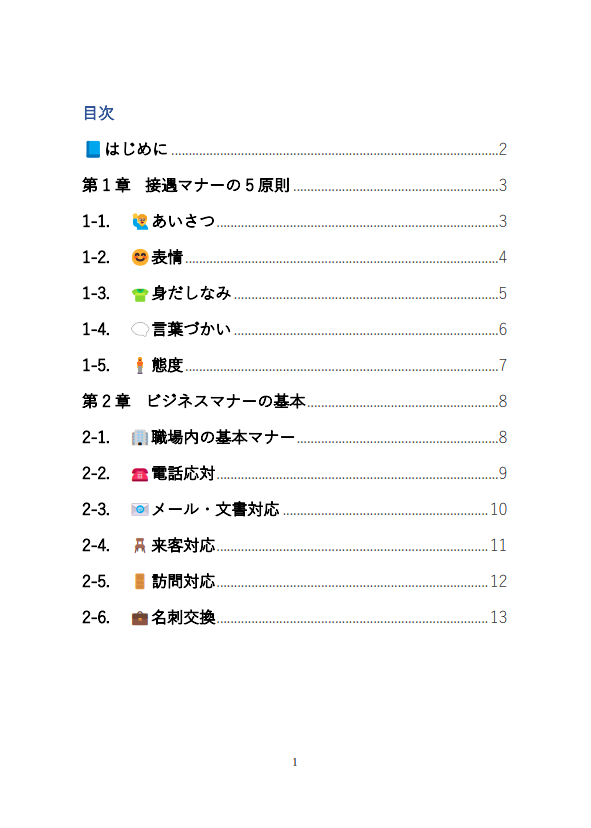The image size is (591, 828).
Task: Click the footer page number 1
Action: (295, 762)
